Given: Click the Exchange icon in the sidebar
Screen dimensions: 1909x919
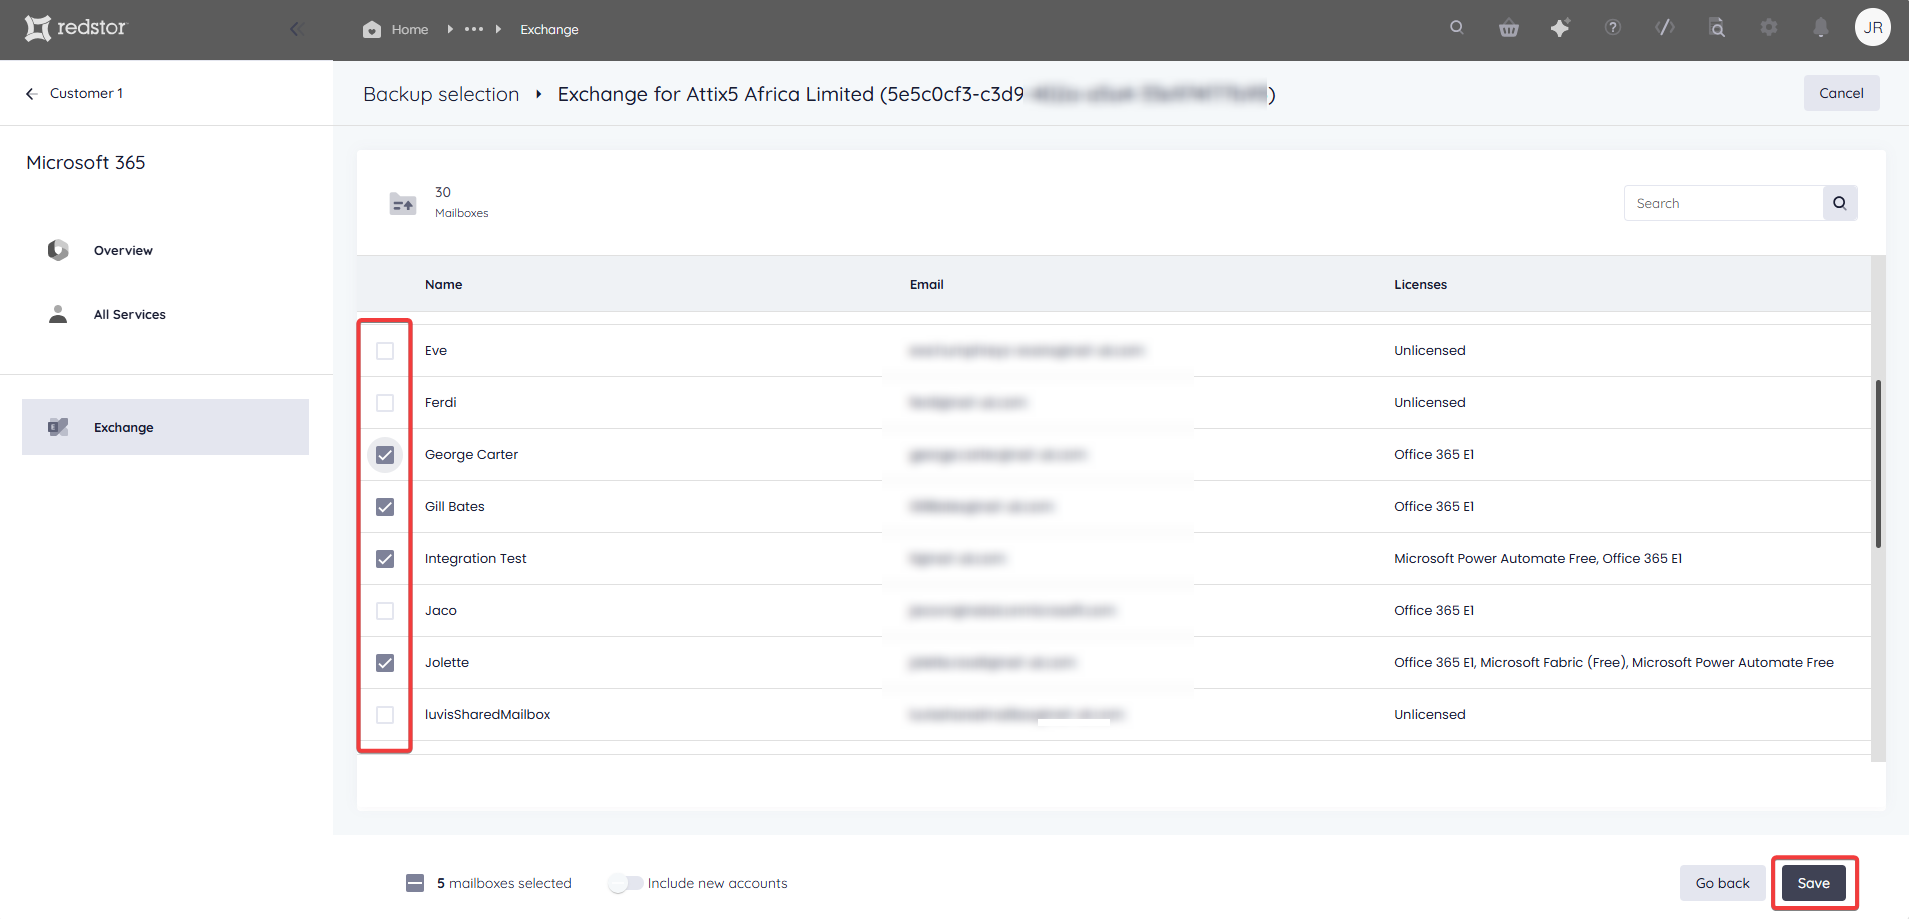Looking at the screenshot, I should coord(58,427).
